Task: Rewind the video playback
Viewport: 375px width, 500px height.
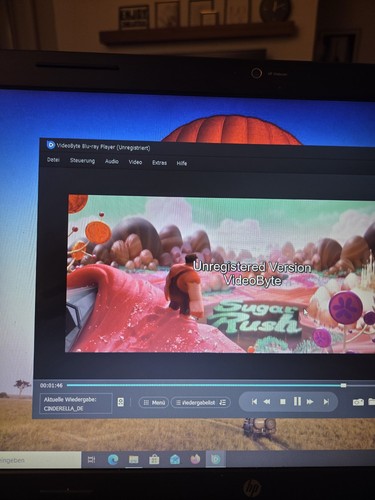Action: (267, 402)
